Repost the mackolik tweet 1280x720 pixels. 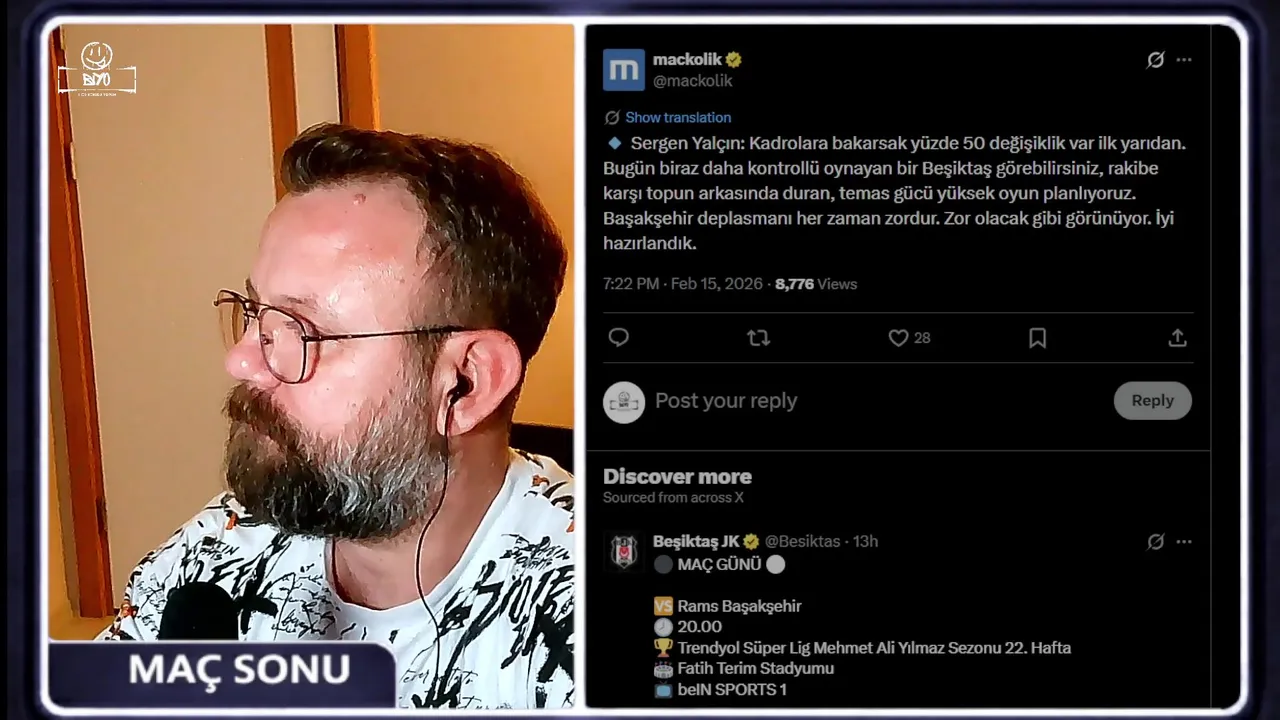pyautogui.click(x=759, y=338)
